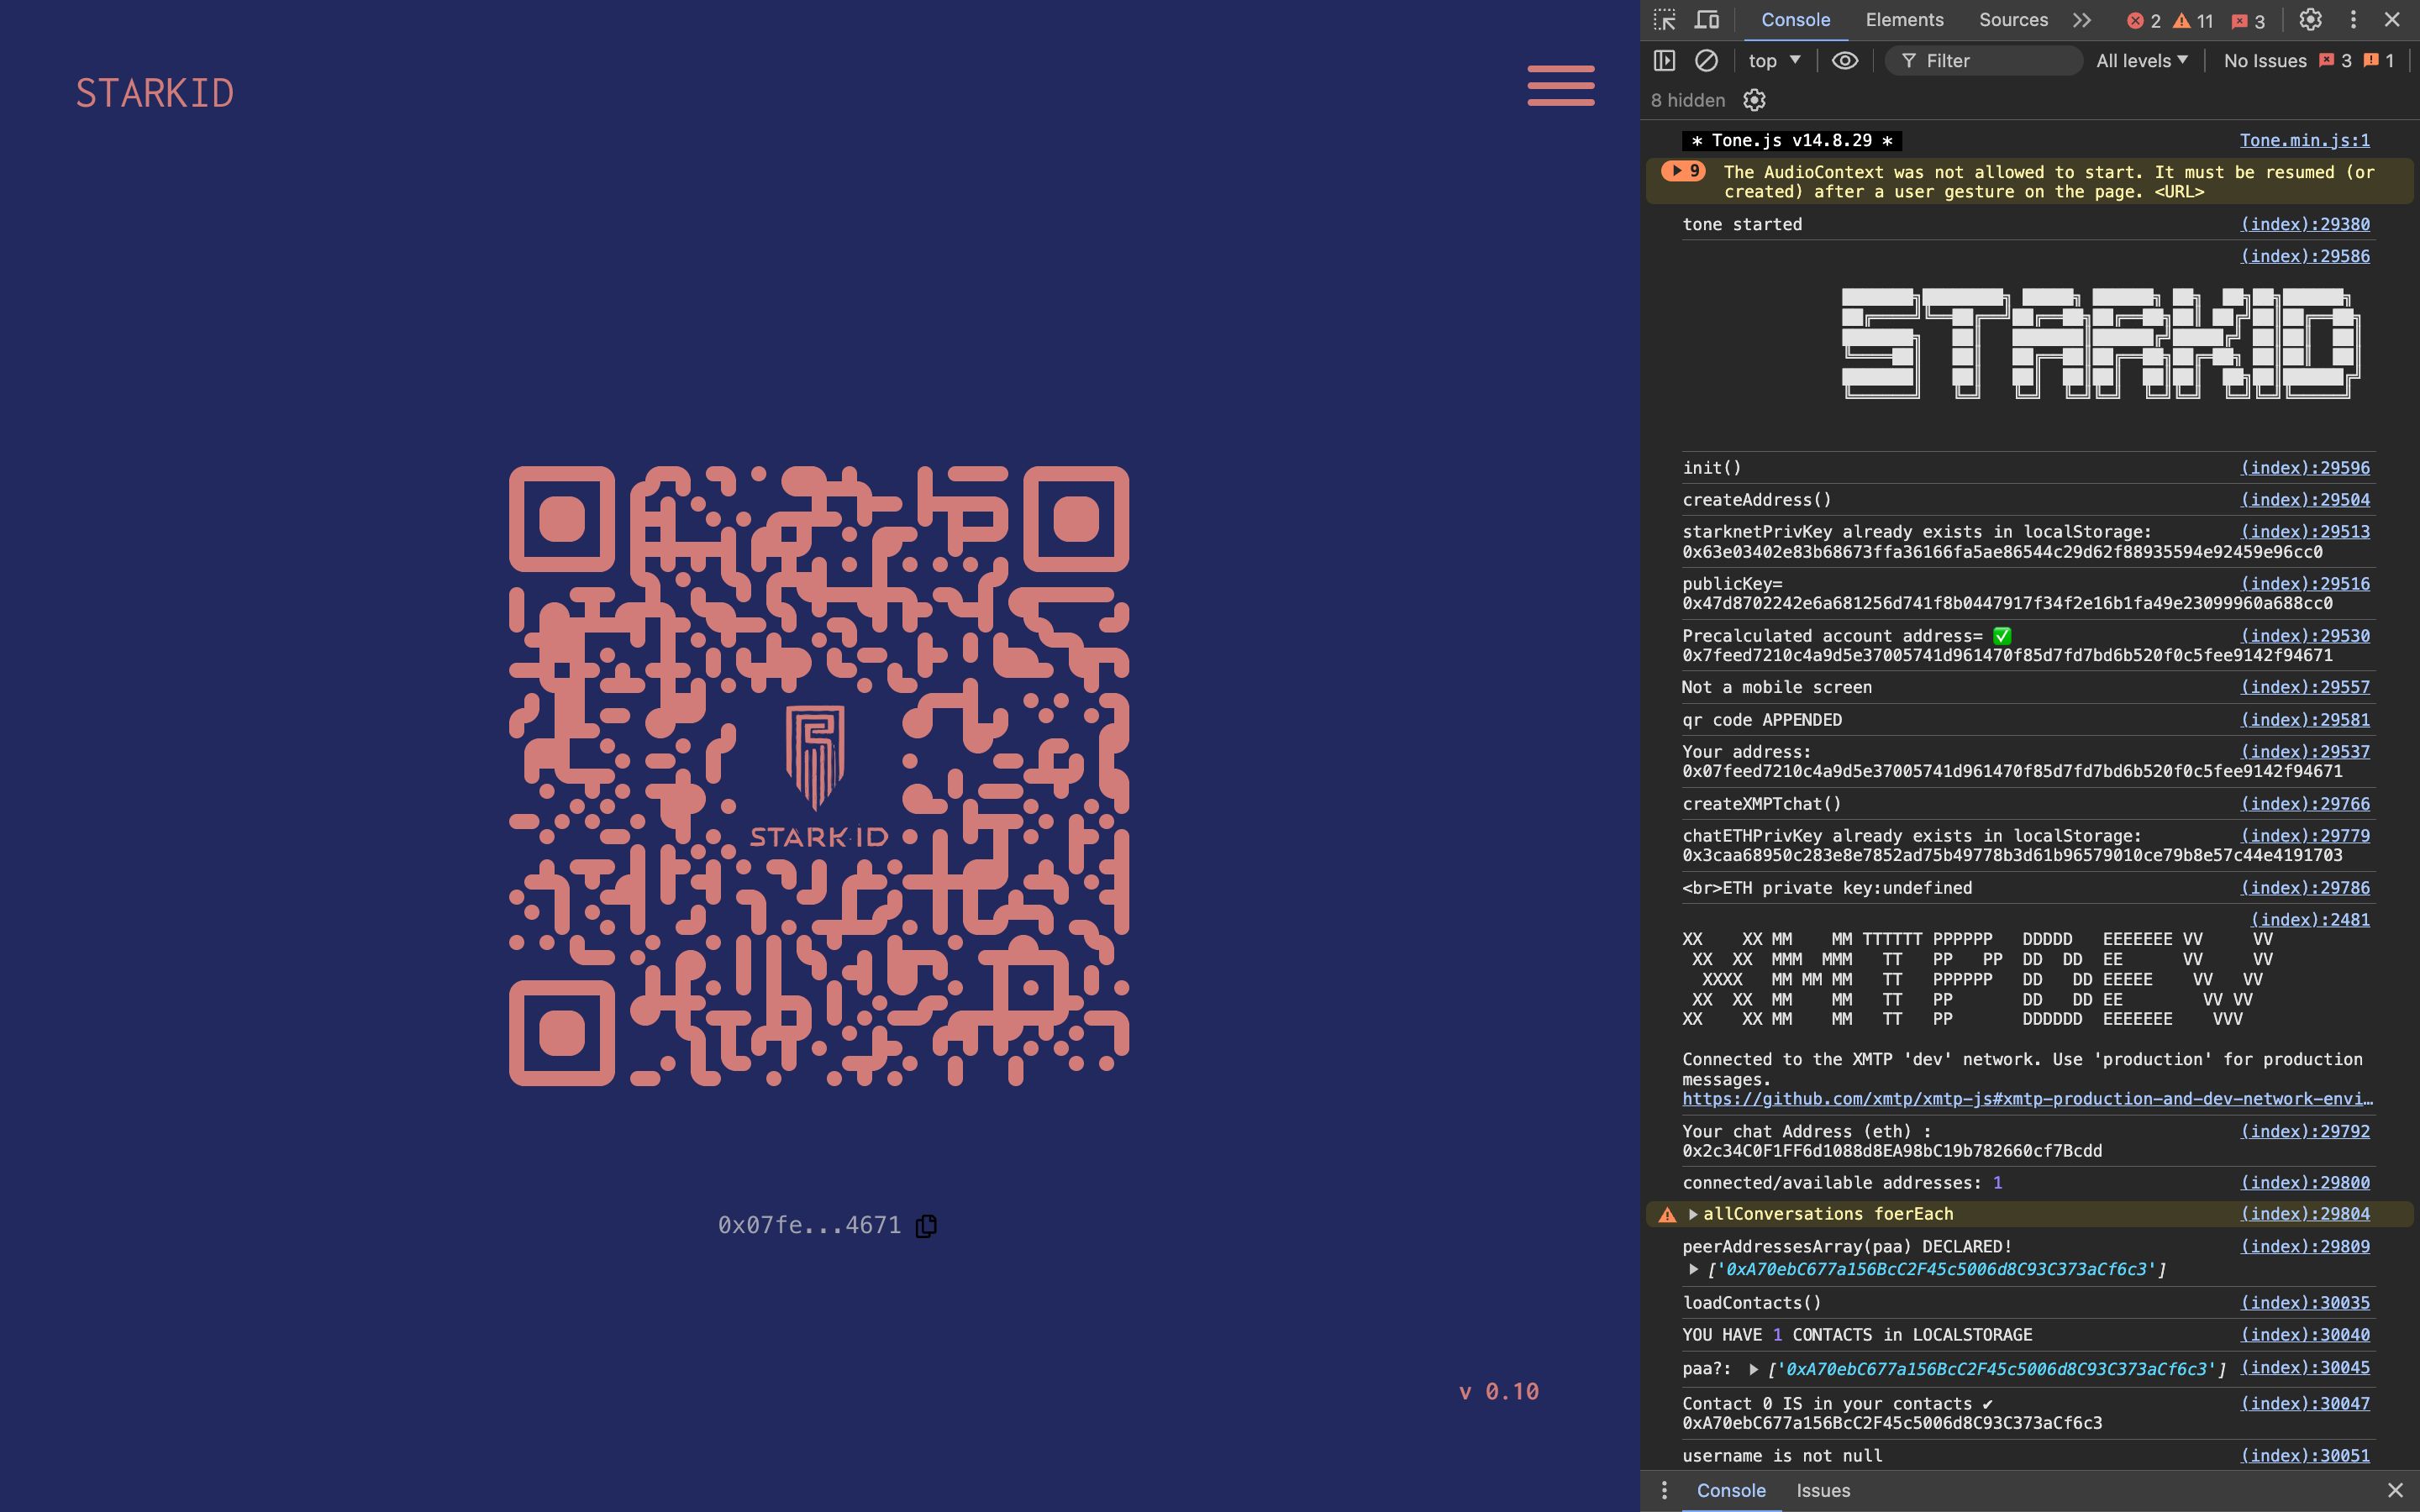The width and height of the screenshot is (2420, 1512).
Task: Click the 2 errors counter badge
Action: click(2144, 21)
